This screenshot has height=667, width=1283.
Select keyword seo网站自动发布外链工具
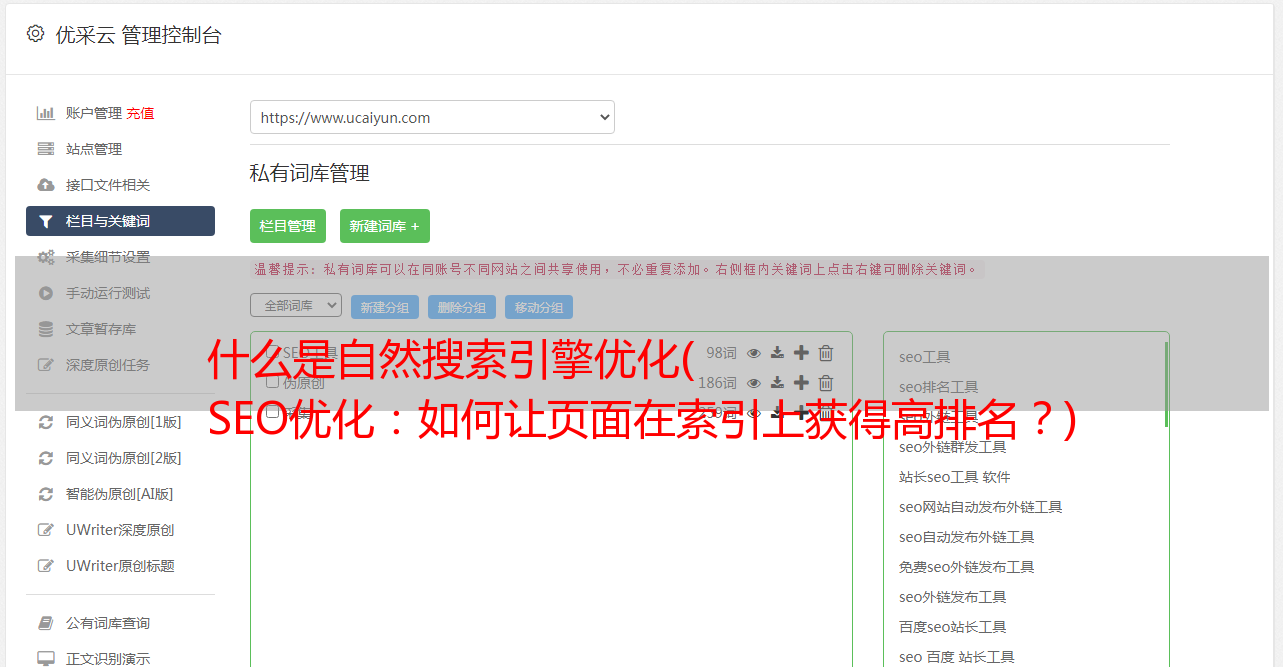(981, 507)
